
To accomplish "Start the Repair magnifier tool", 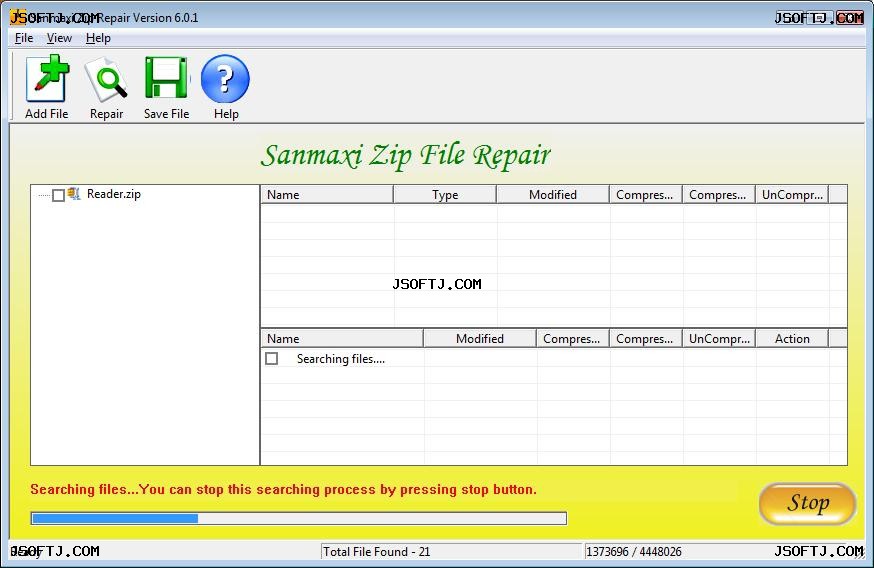I will coord(106,80).
